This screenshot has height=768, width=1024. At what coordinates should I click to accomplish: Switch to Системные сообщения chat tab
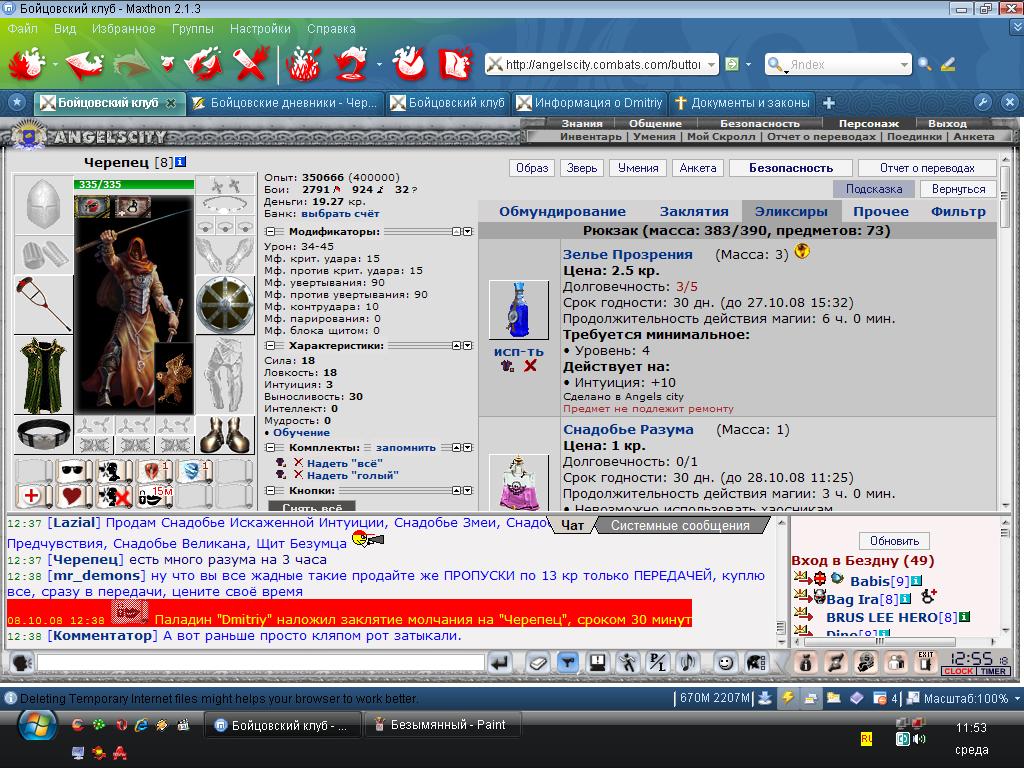point(680,526)
